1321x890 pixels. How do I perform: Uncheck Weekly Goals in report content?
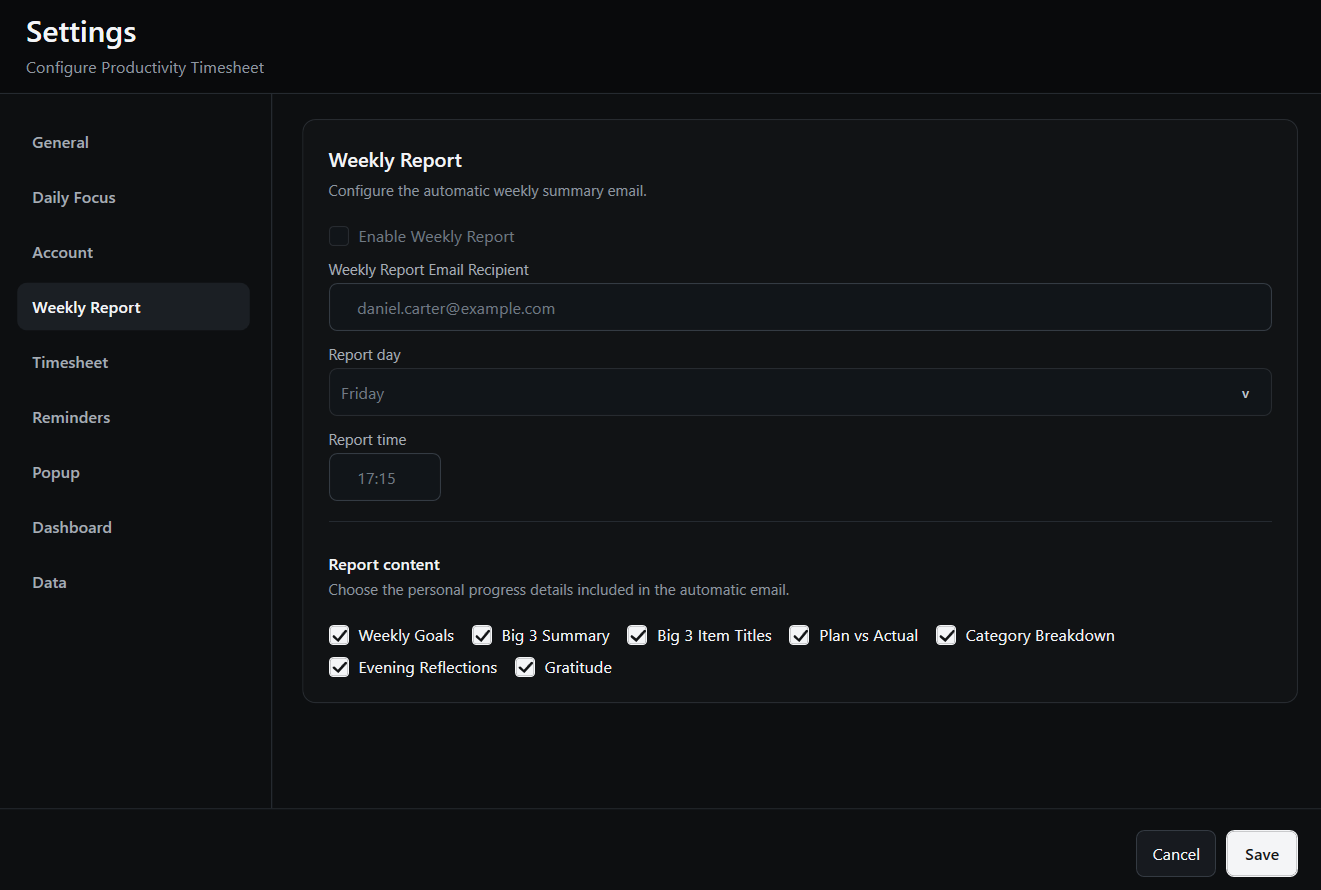click(339, 635)
